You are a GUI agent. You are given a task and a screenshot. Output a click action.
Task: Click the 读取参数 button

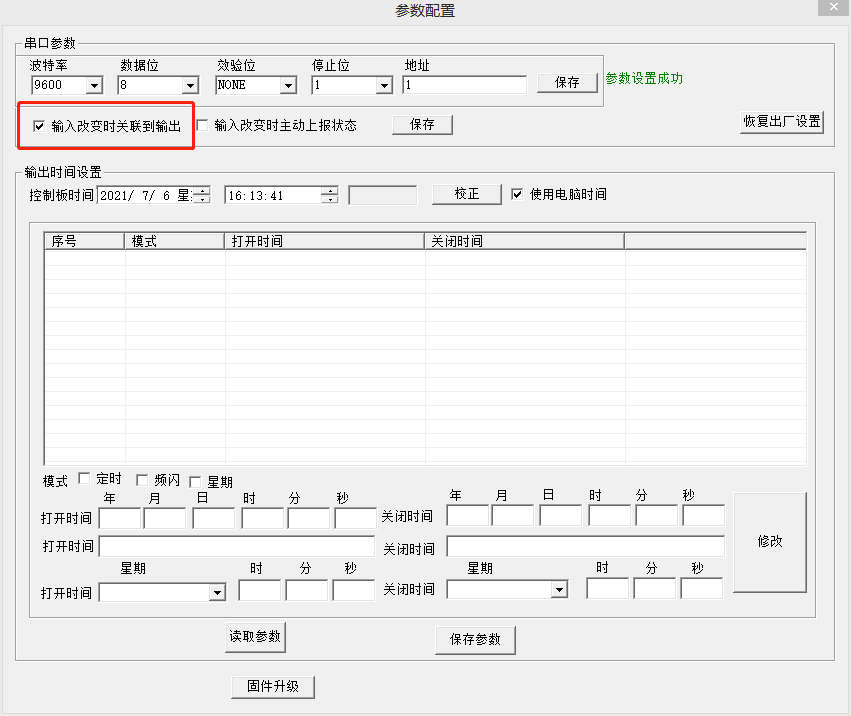point(255,637)
